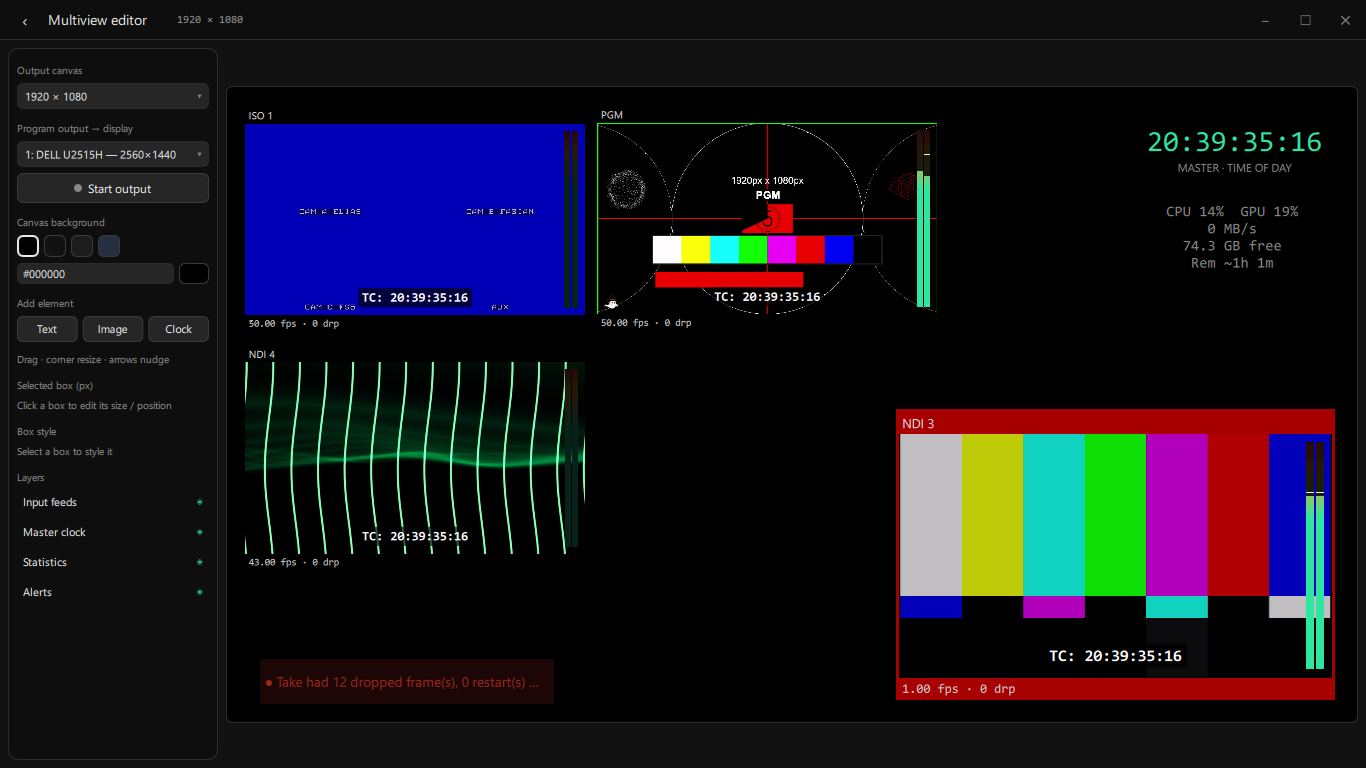Select the PGM test pattern tile
This screenshot has width=1366, height=768.
[767, 219]
